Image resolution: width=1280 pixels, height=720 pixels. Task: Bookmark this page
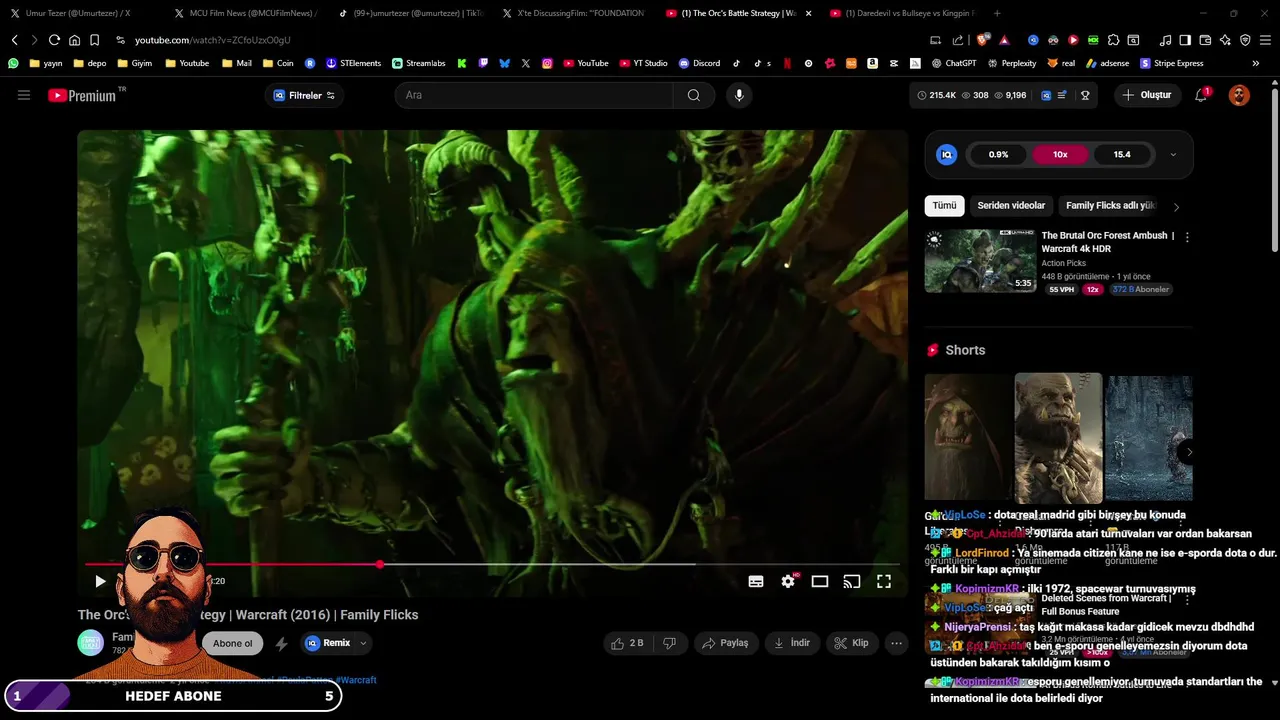pos(94,40)
